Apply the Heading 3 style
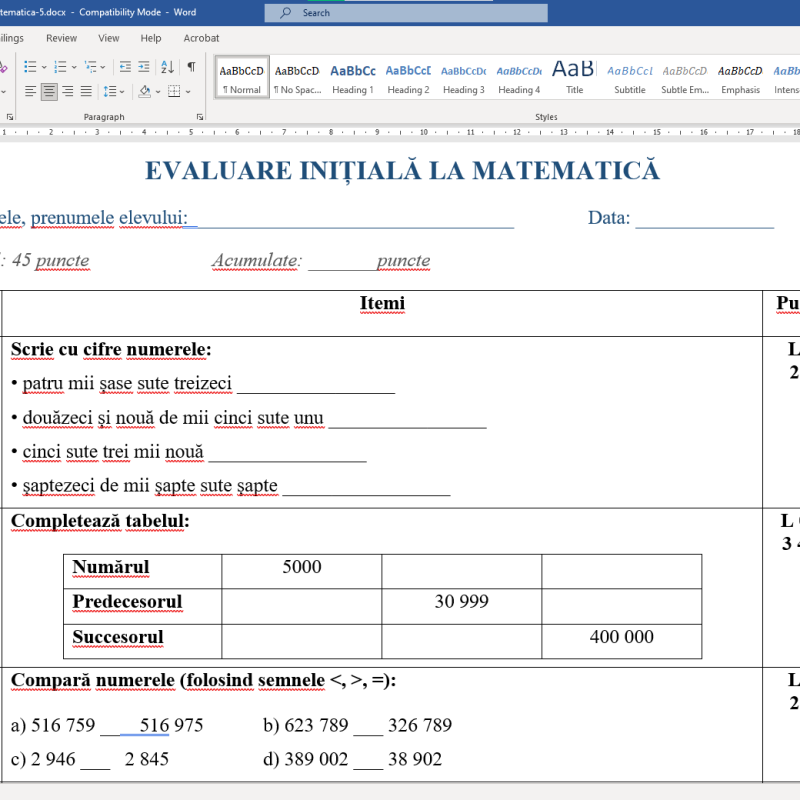Image resolution: width=800 pixels, height=800 pixels. point(463,78)
